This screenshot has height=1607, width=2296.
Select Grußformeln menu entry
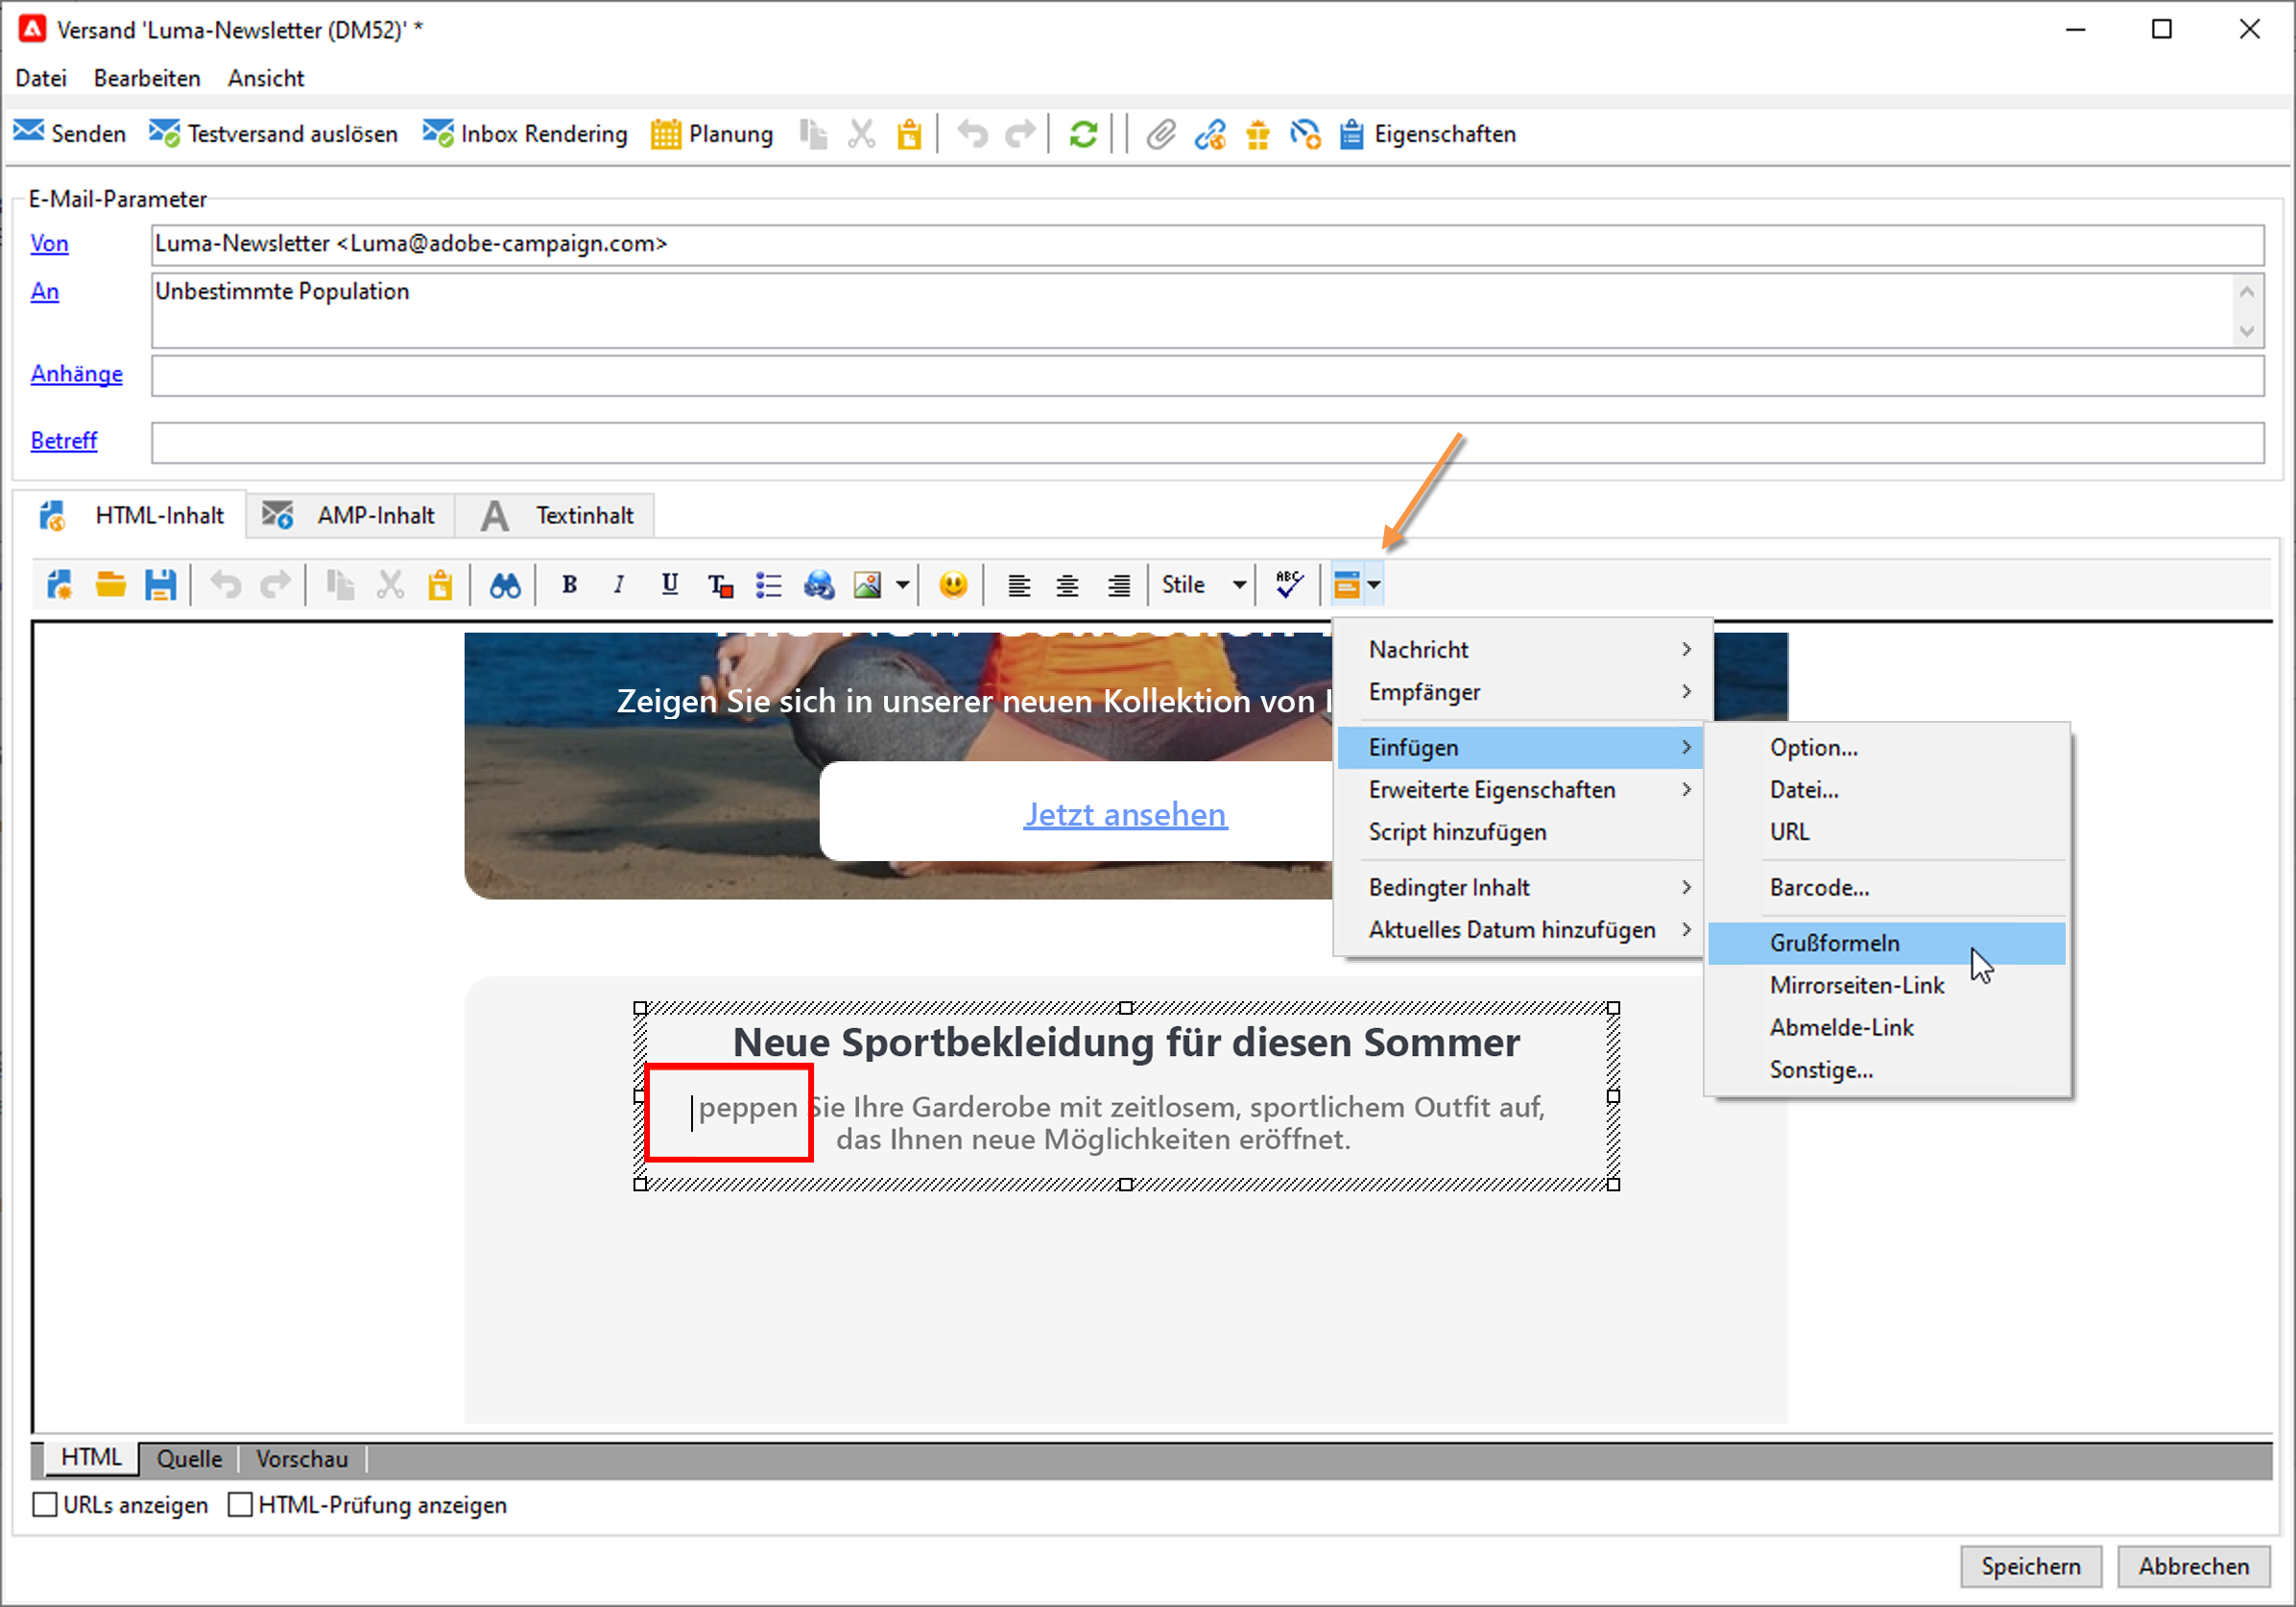coord(1834,943)
